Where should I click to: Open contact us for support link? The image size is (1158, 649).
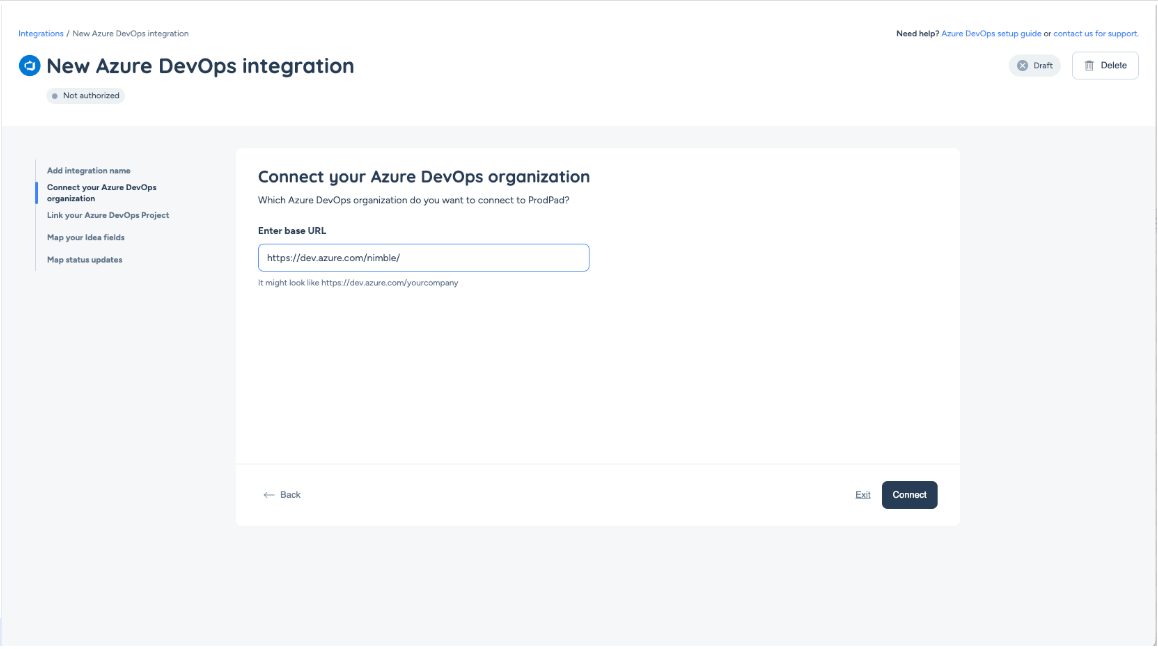1096,33
